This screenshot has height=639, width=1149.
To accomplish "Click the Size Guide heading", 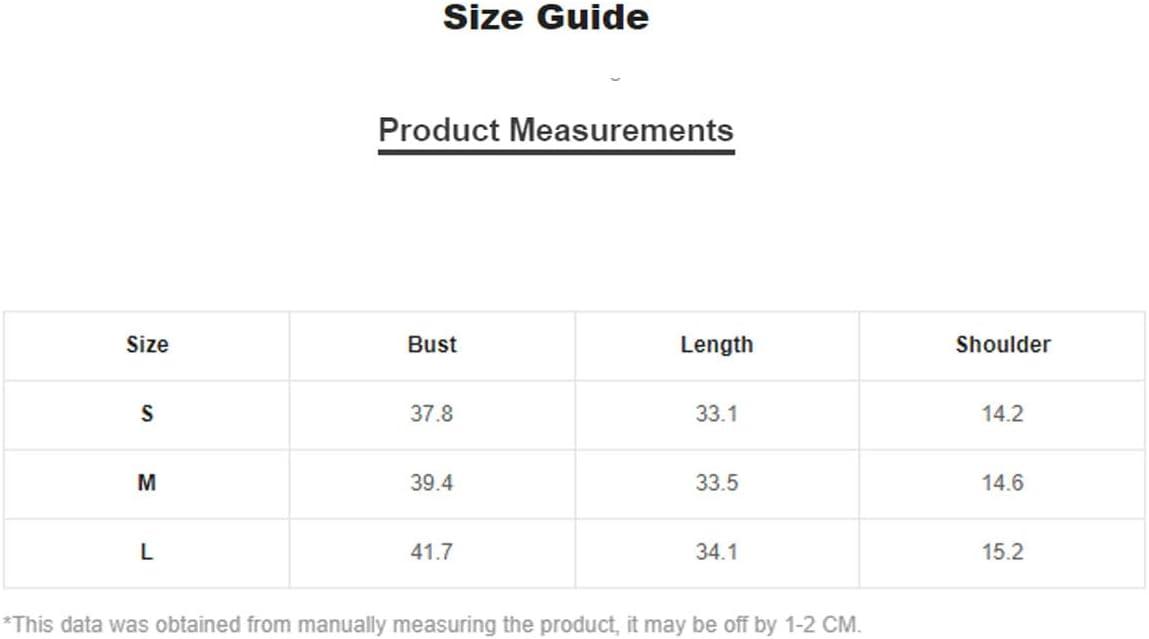I will pyautogui.click(x=546, y=18).
